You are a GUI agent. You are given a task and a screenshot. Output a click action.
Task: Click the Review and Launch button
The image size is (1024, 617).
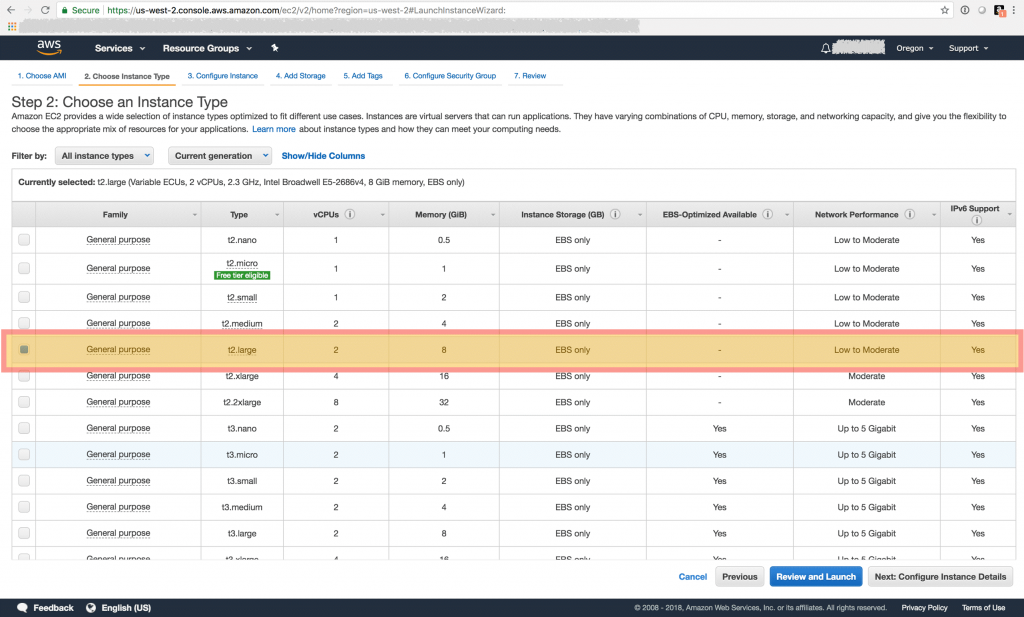point(816,577)
